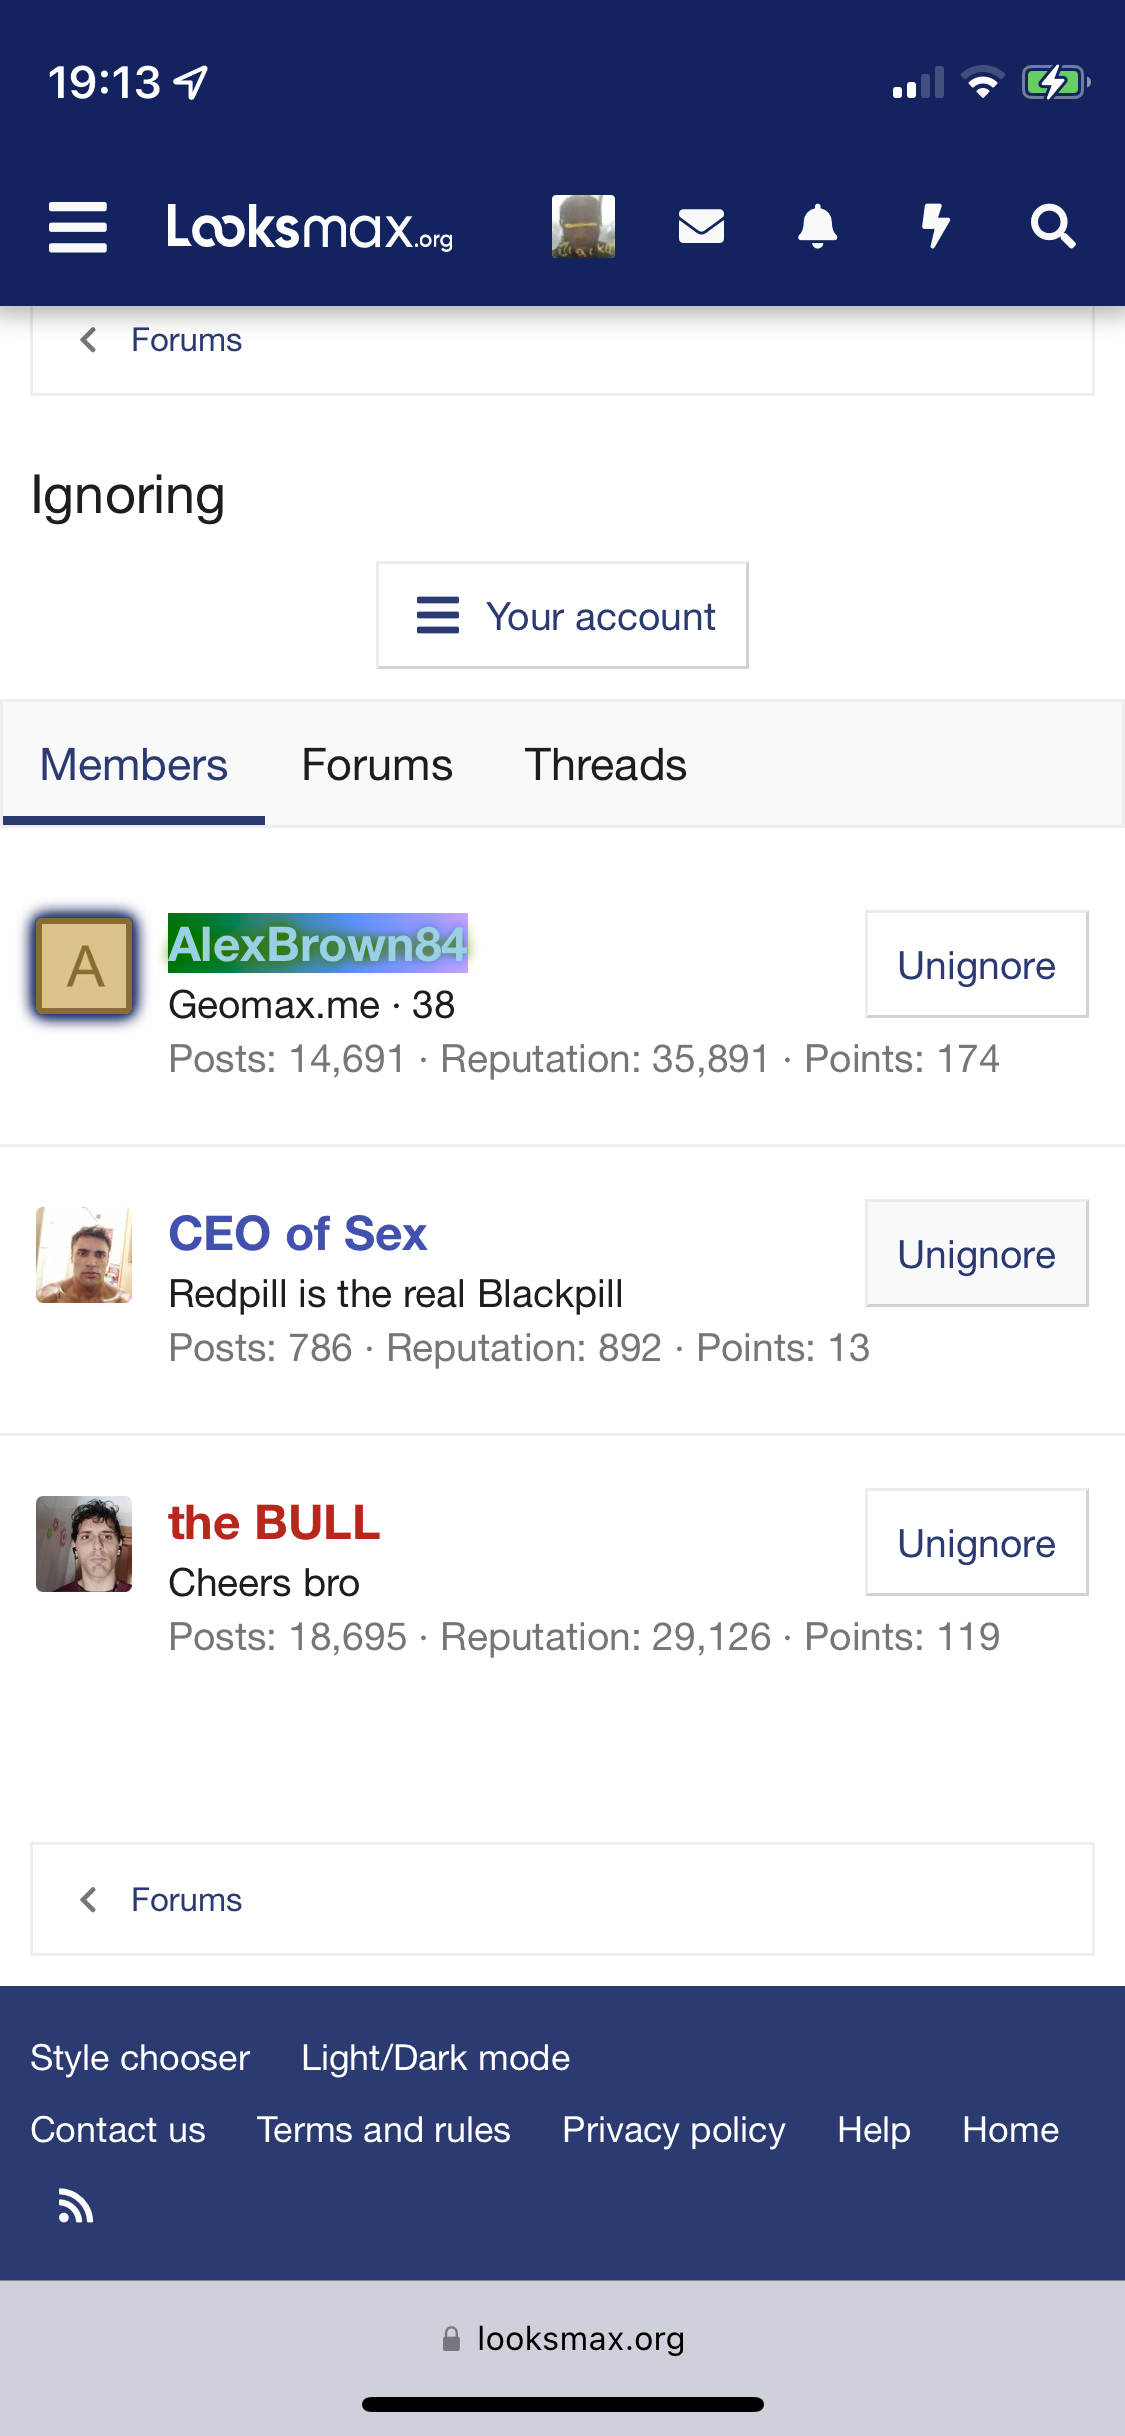The height and width of the screenshot is (2436, 1125).
Task: Open the hamburger navigation menu
Action: 78,226
